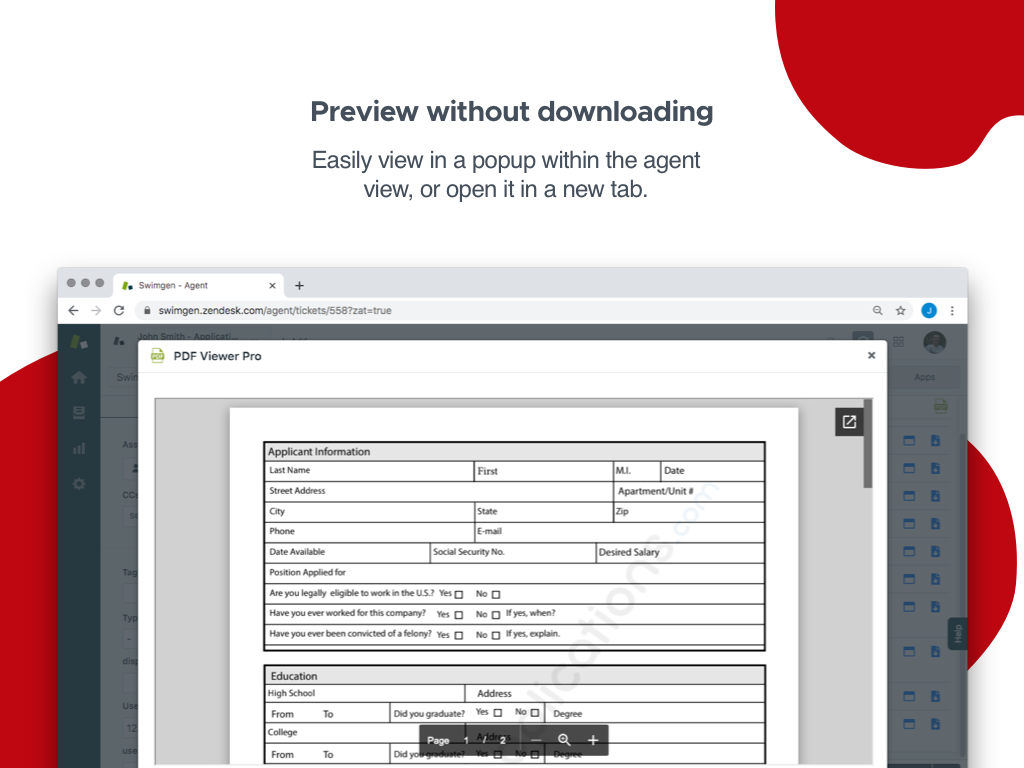Open the Help tab on the right edge

[x=956, y=631]
